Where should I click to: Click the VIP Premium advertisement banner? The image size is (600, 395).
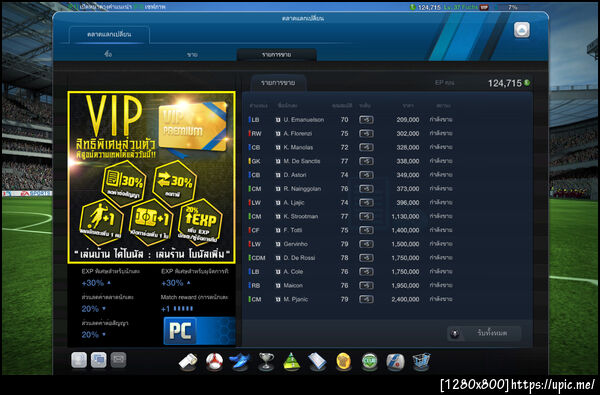coord(152,177)
